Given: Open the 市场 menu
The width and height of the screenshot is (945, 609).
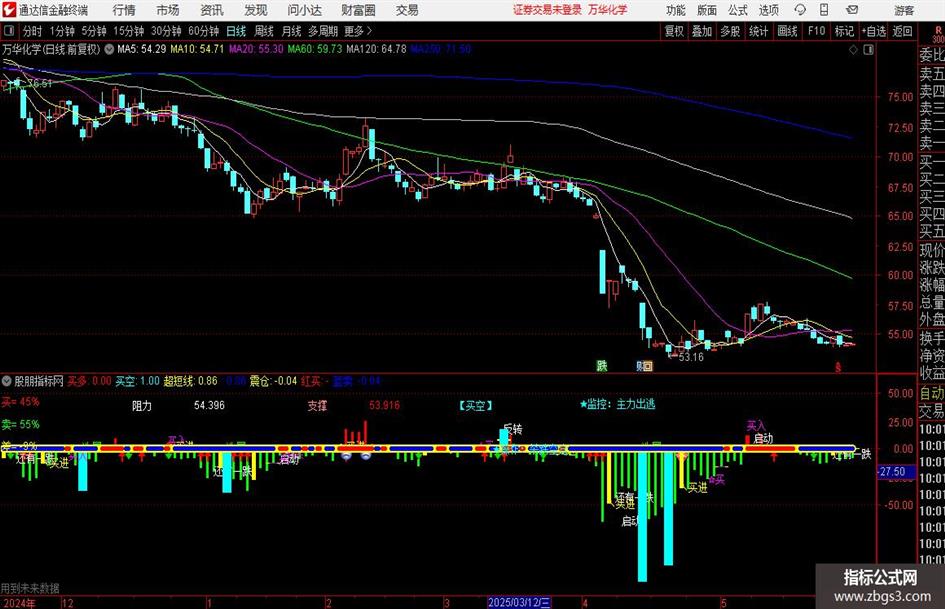Looking at the screenshot, I should [x=168, y=10].
